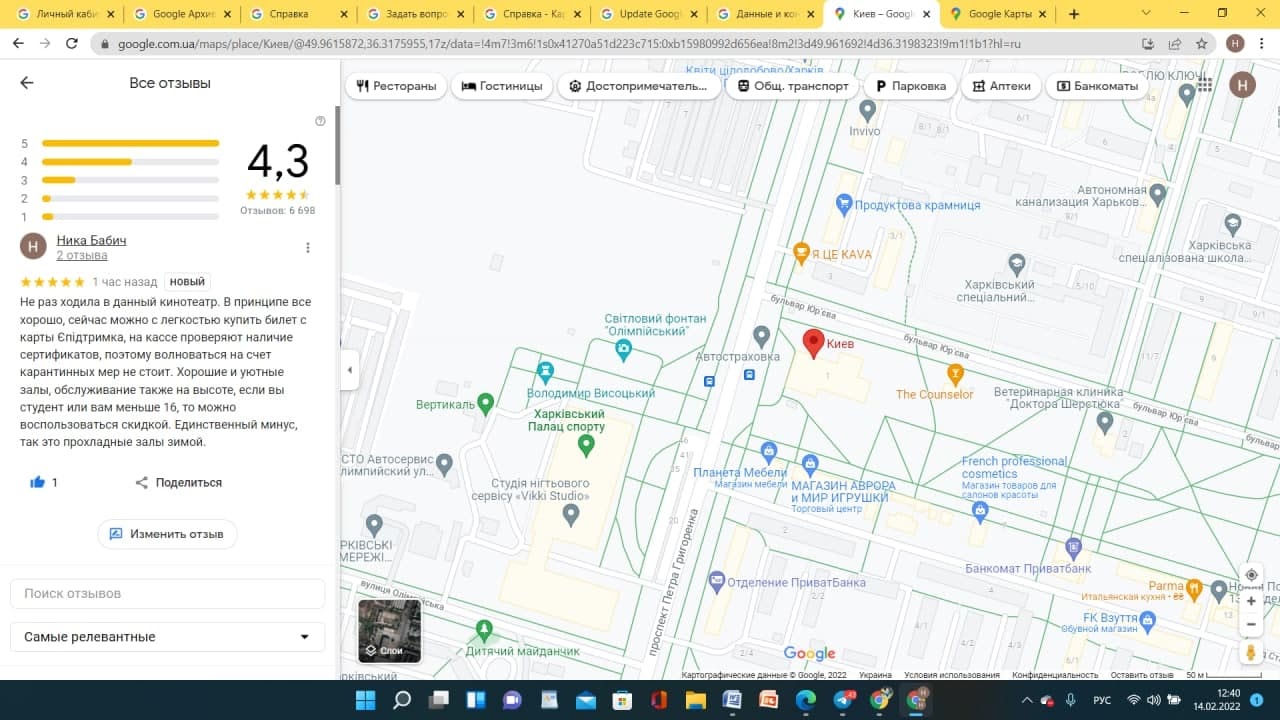This screenshot has width=1280, height=720.
Task: Open the Слои map layers thumbnail
Action: (x=390, y=630)
